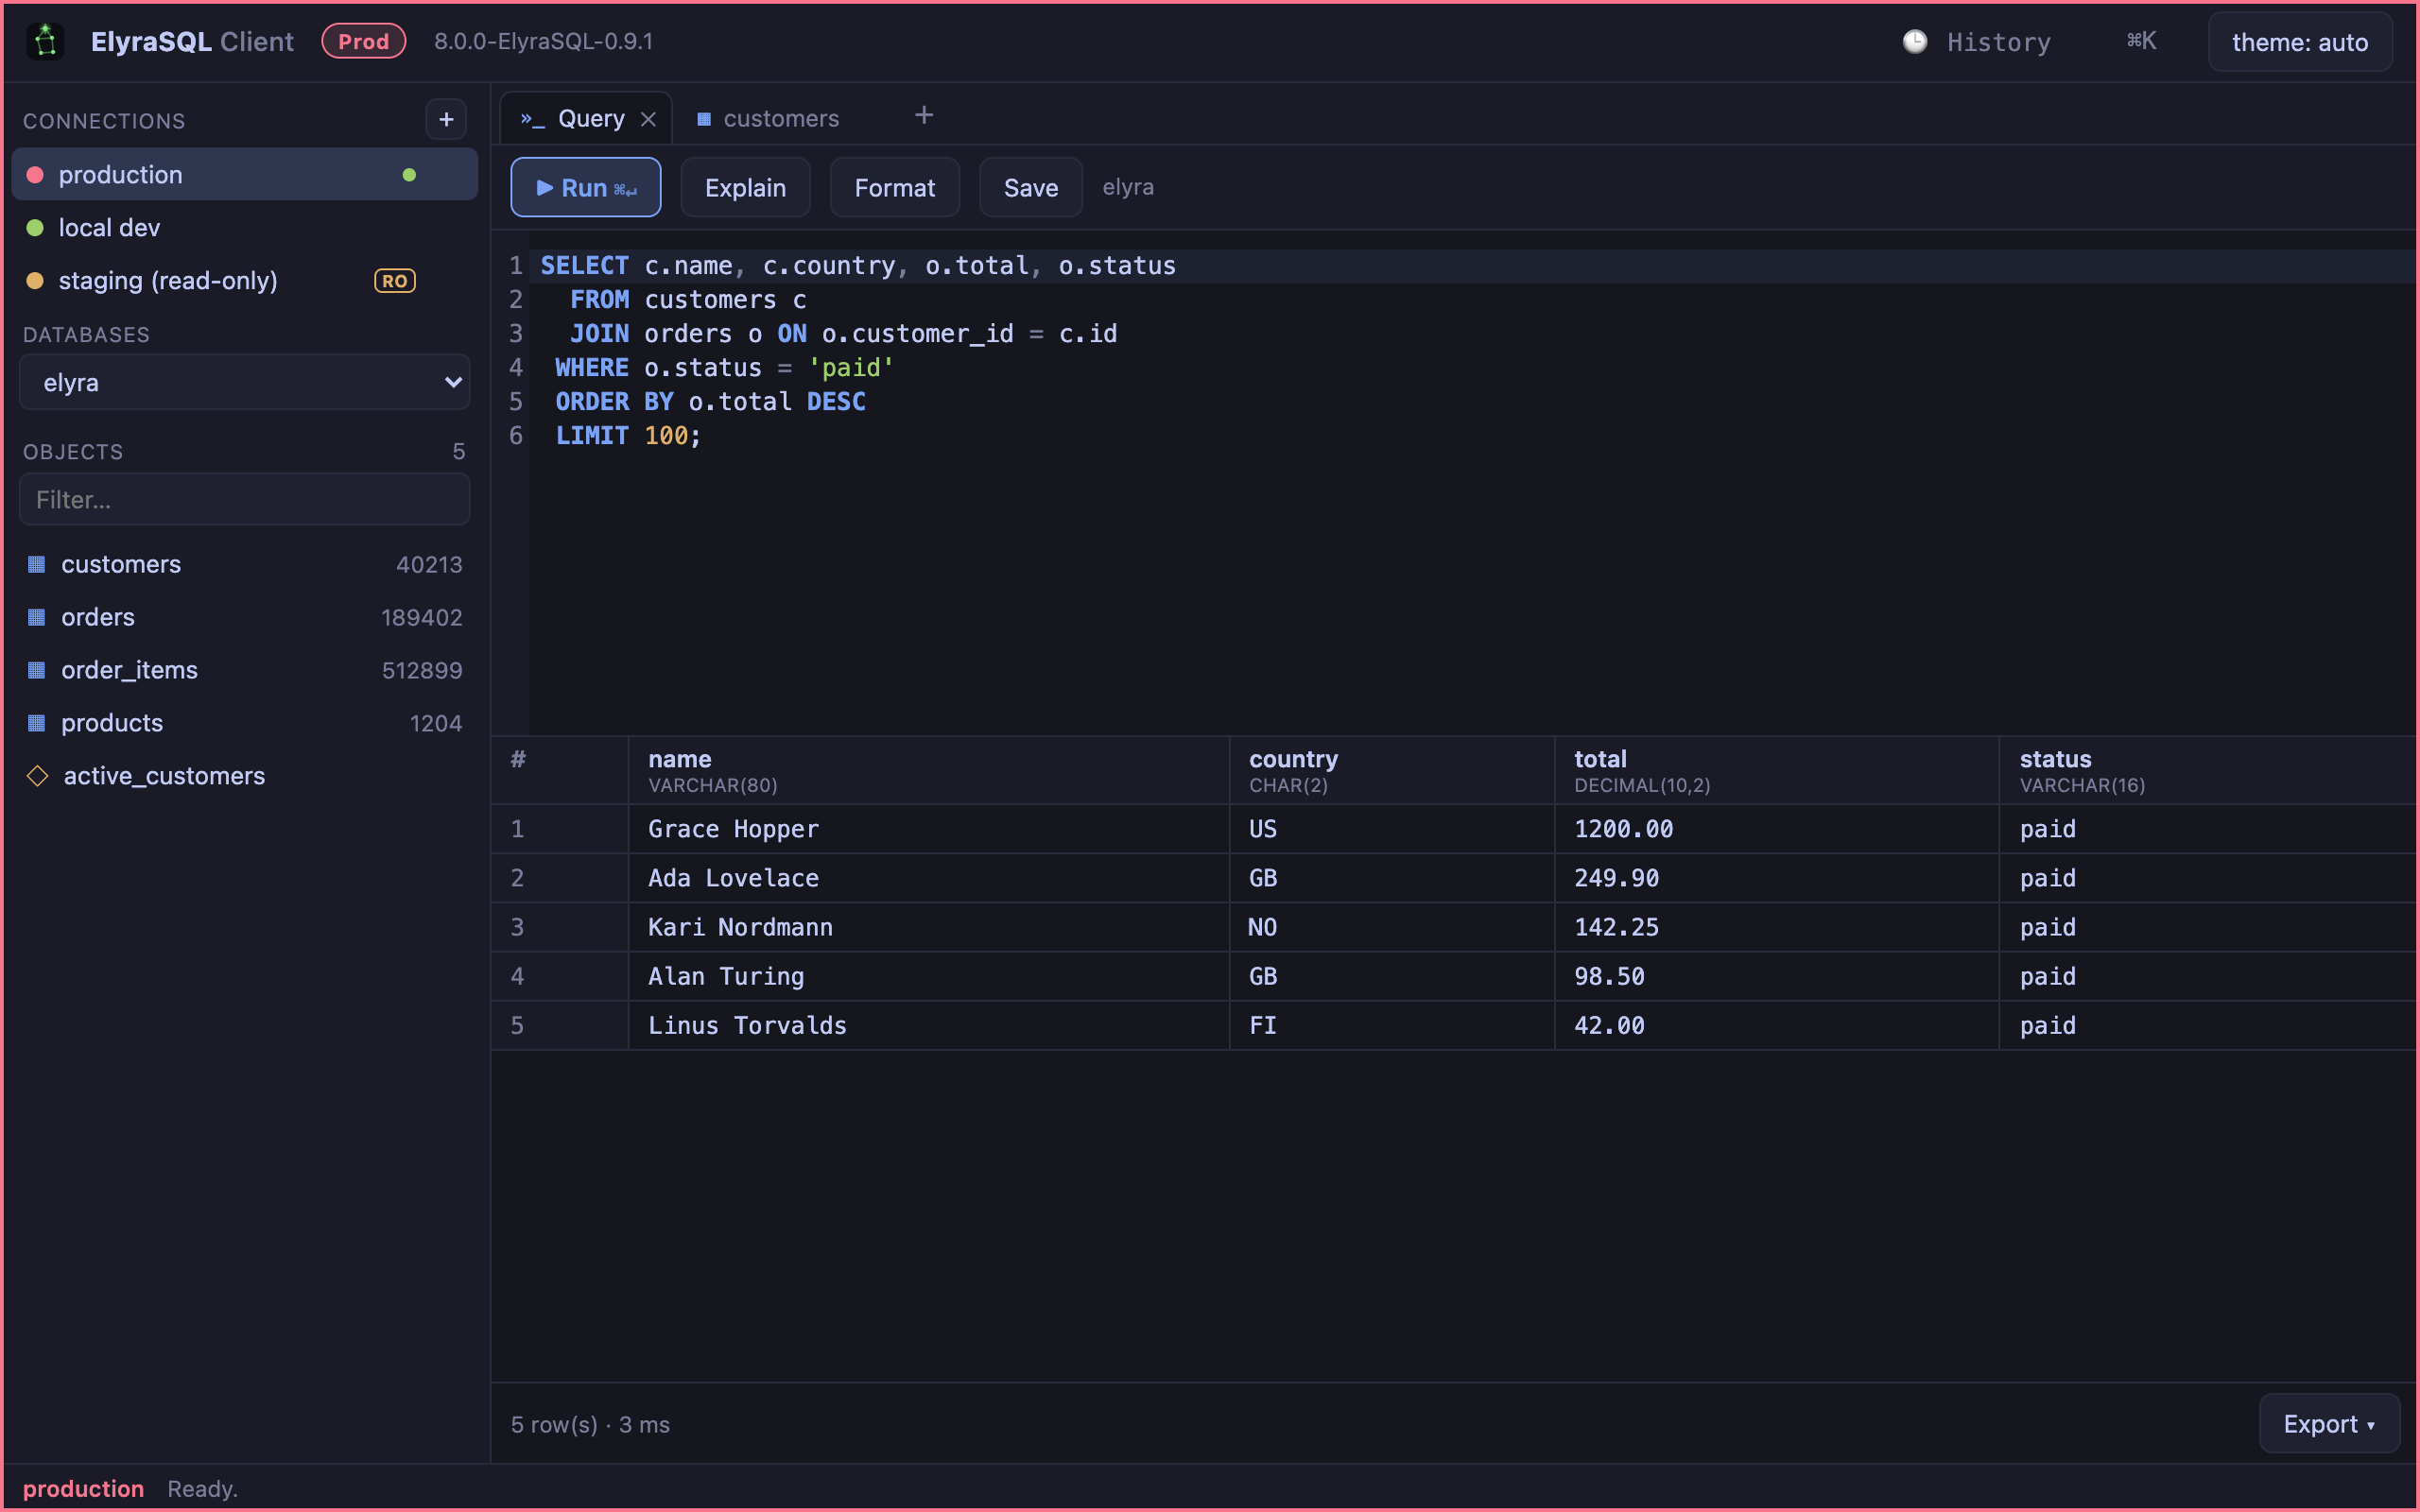Open a new tab with plus icon
Screen dimensions: 2420x1512
coord(924,116)
